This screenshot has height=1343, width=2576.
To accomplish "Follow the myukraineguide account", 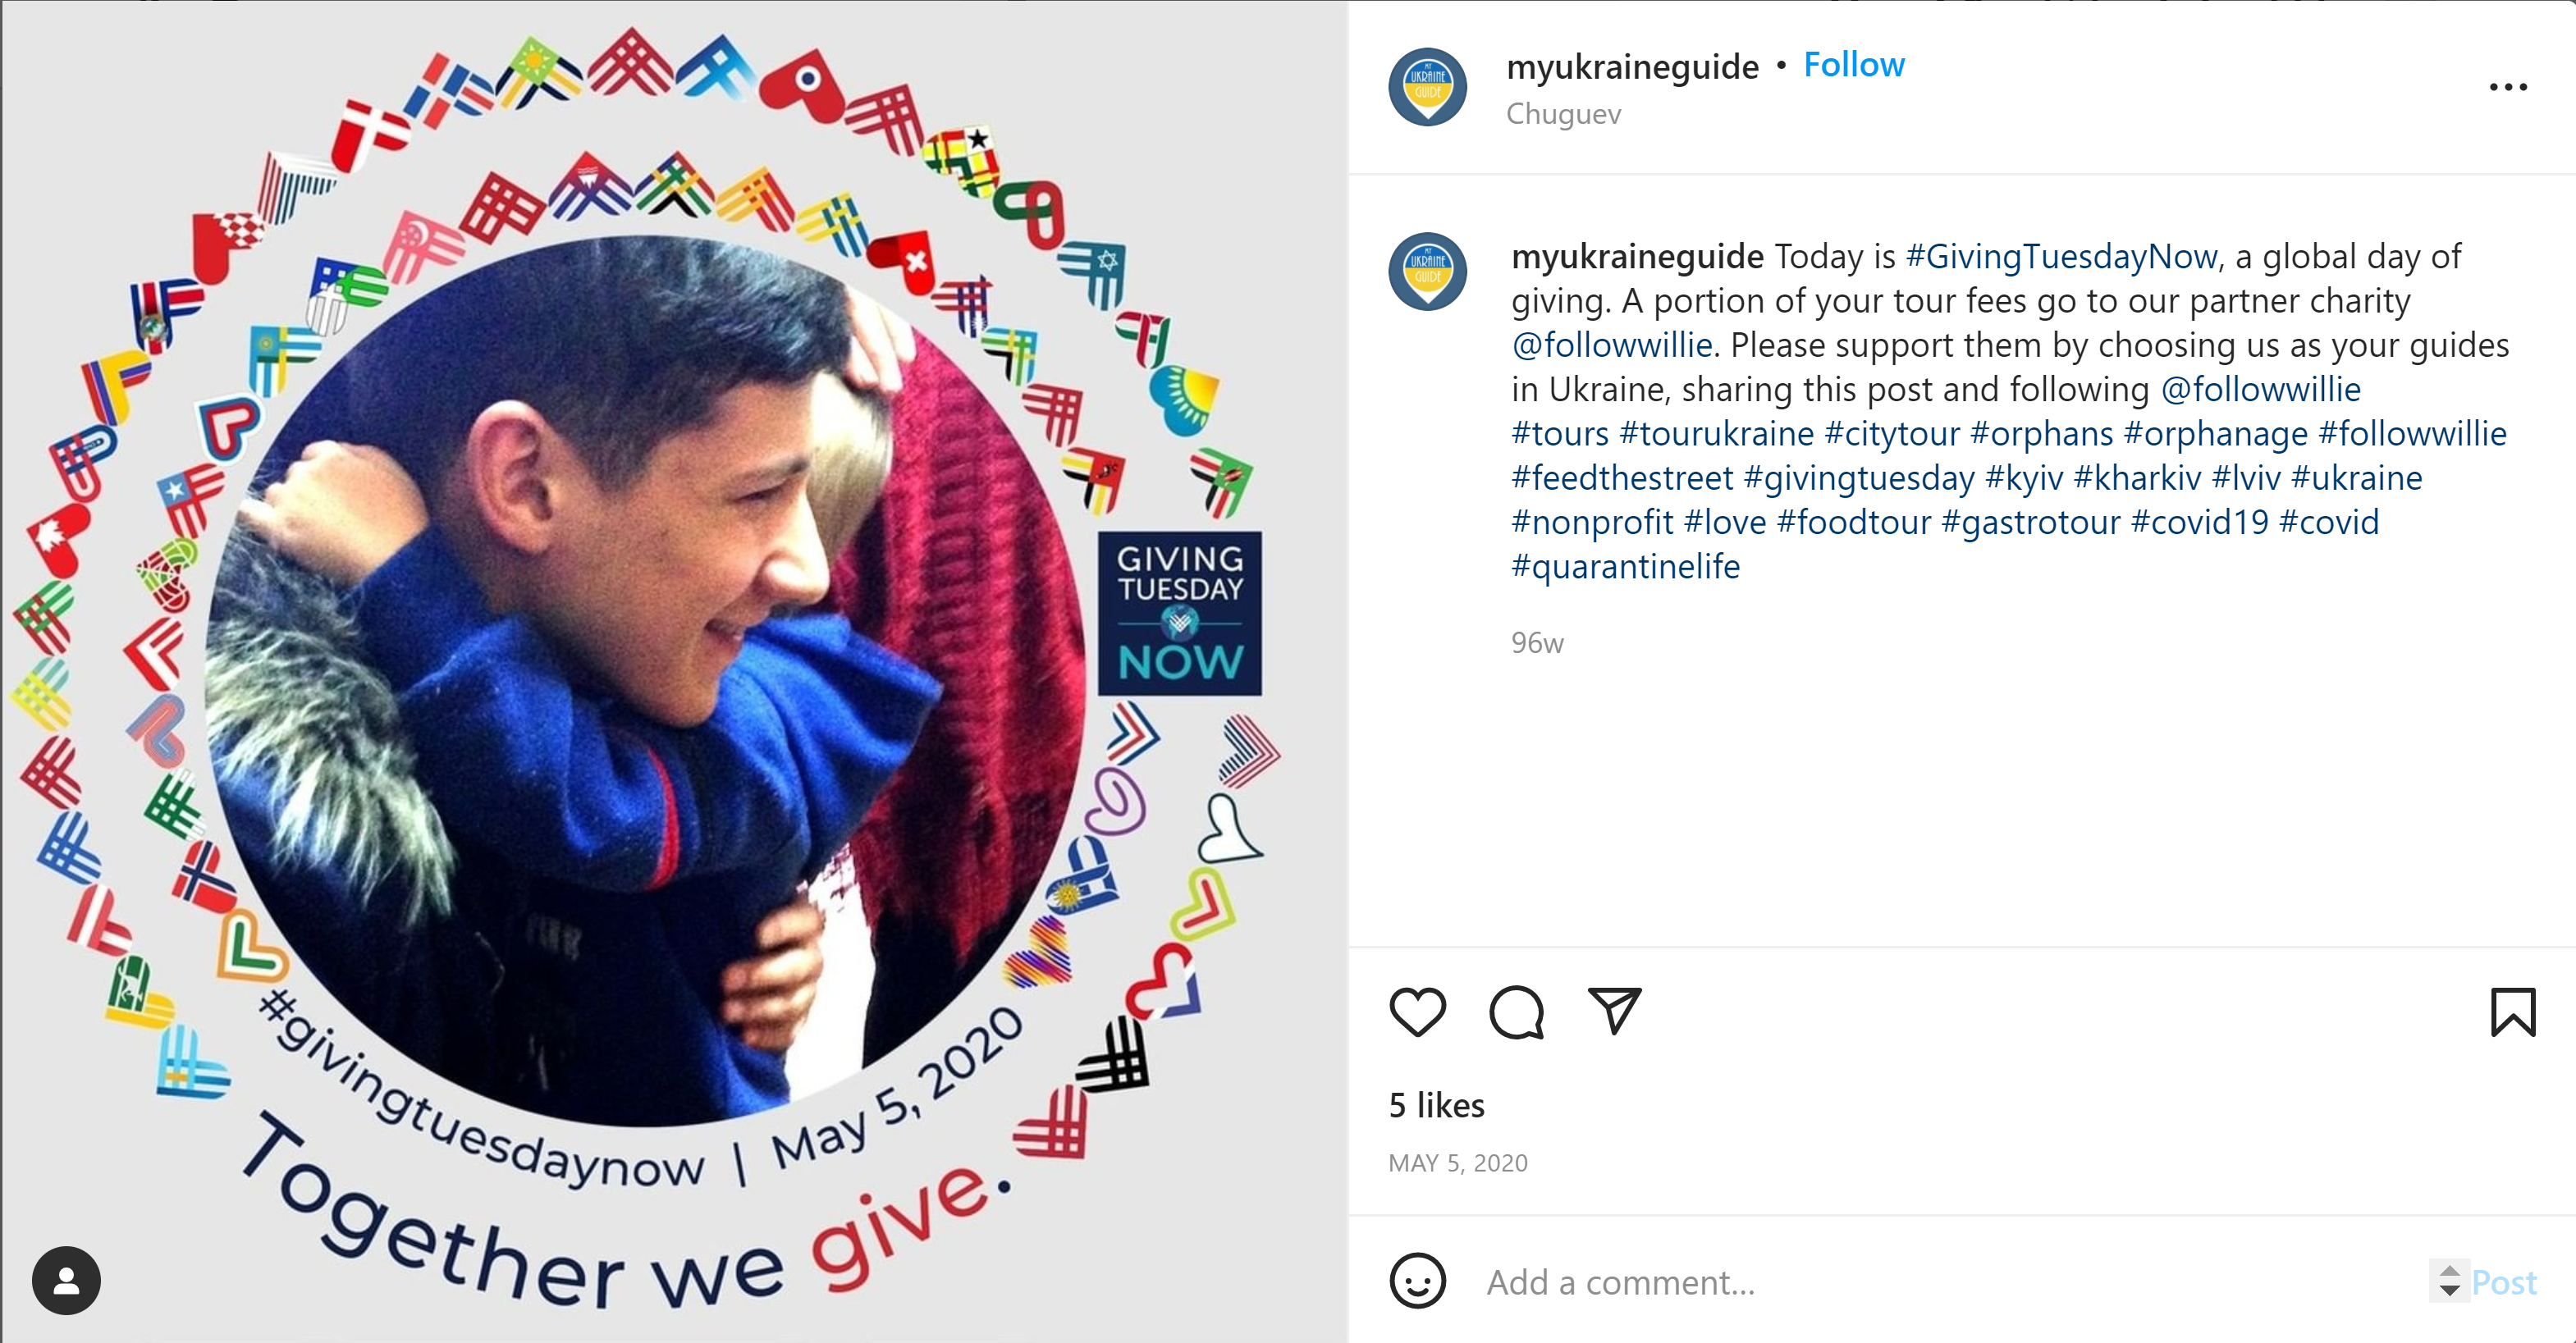I will point(1854,65).
